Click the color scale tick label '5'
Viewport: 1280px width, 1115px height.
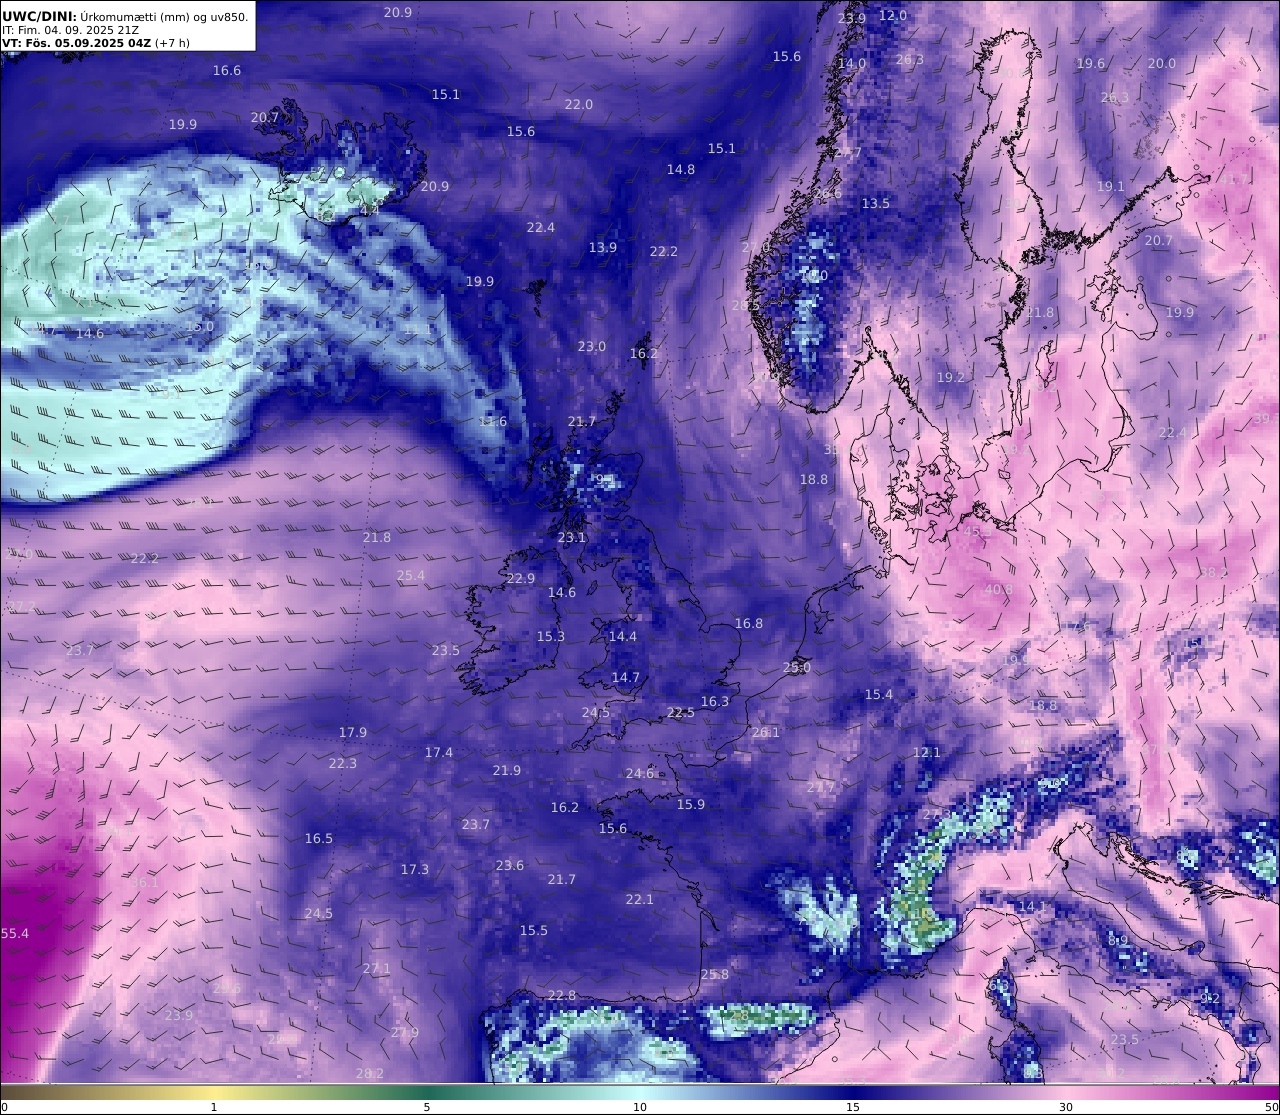(x=427, y=1107)
